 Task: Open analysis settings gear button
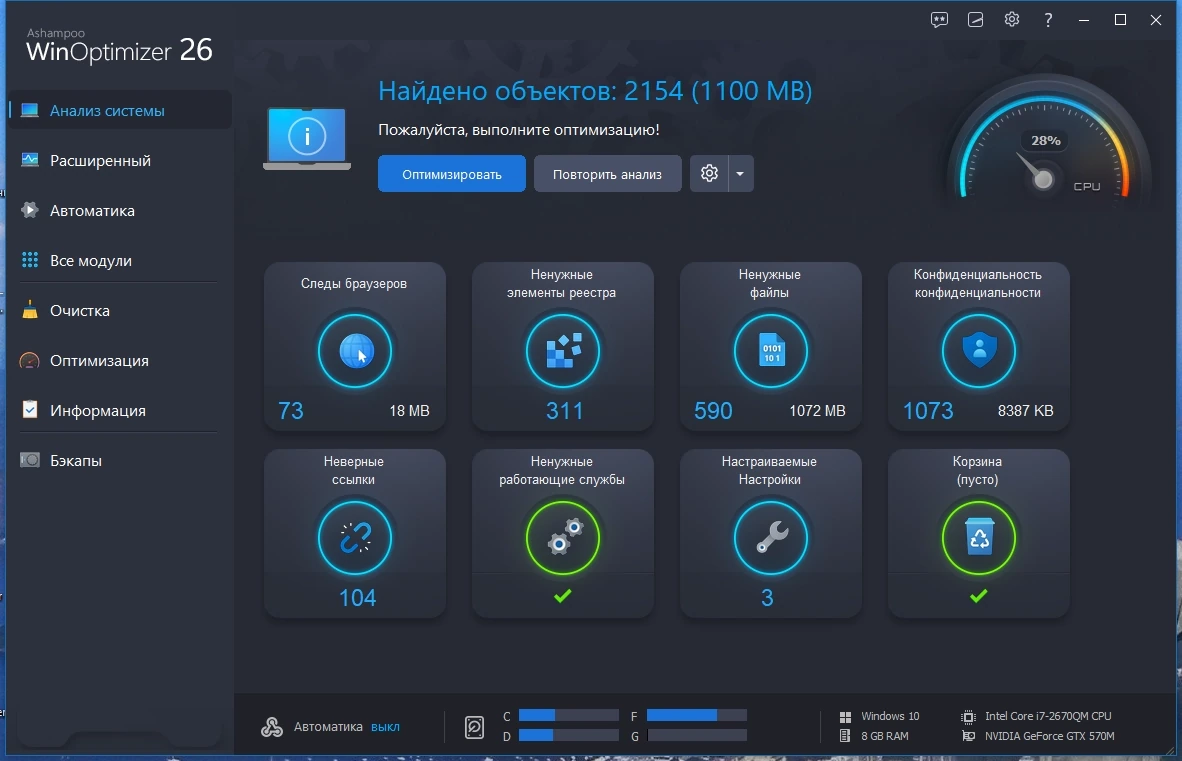tap(709, 174)
